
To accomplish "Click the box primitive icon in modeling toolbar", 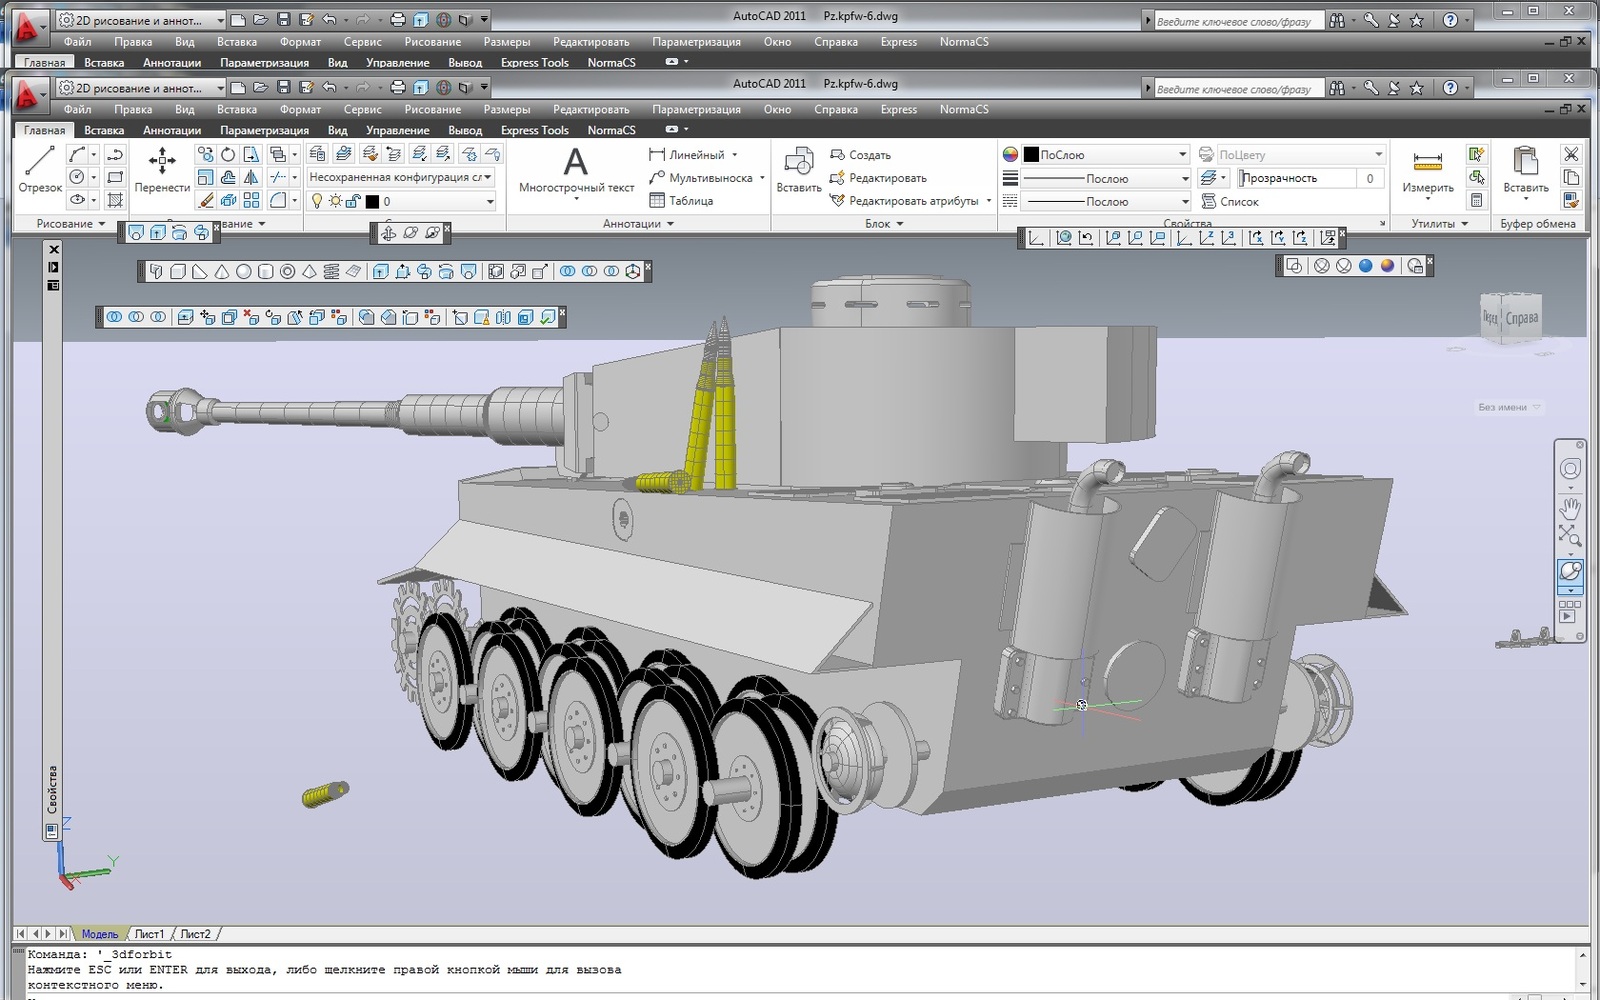I will [x=177, y=271].
